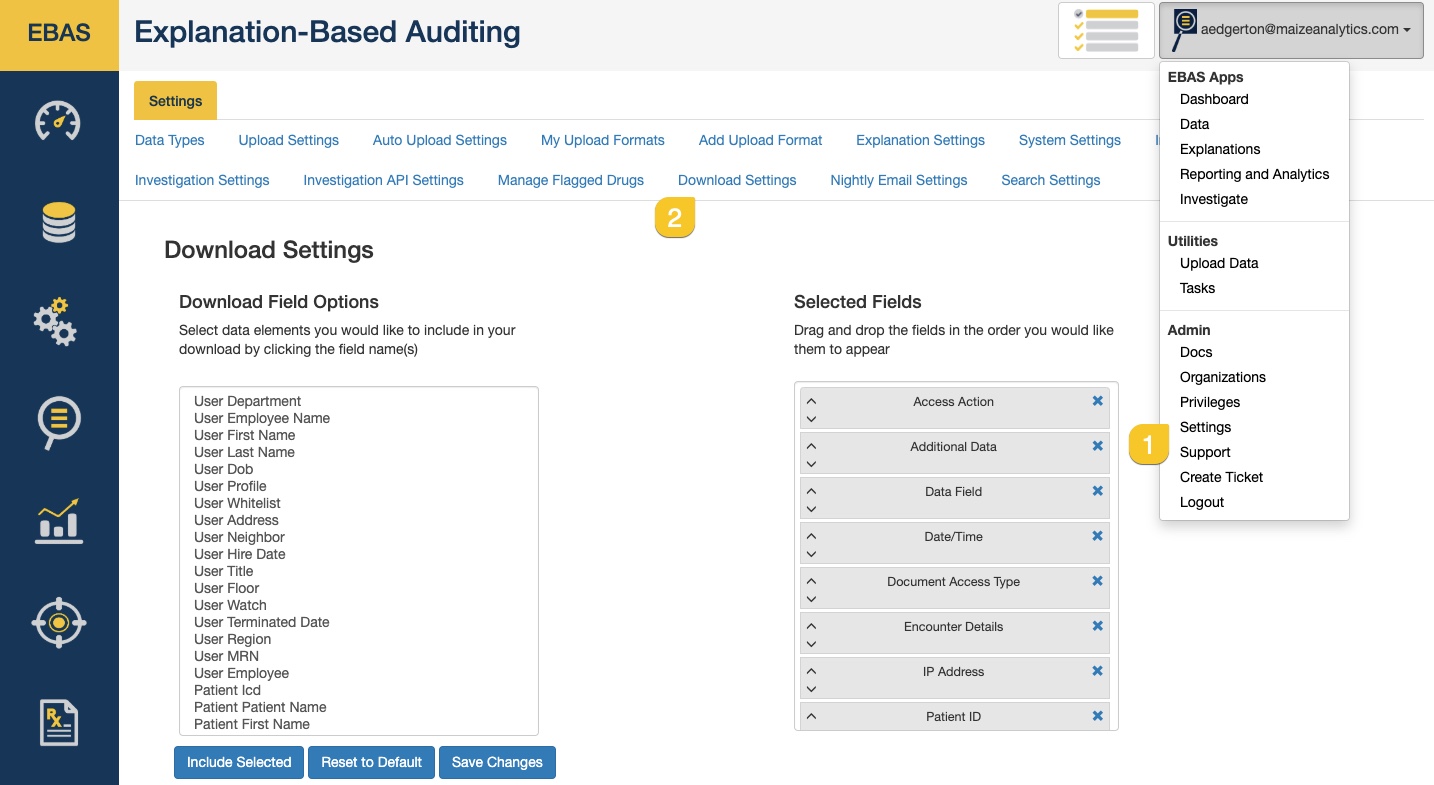Click the database stack sidebar icon

[58, 222]
